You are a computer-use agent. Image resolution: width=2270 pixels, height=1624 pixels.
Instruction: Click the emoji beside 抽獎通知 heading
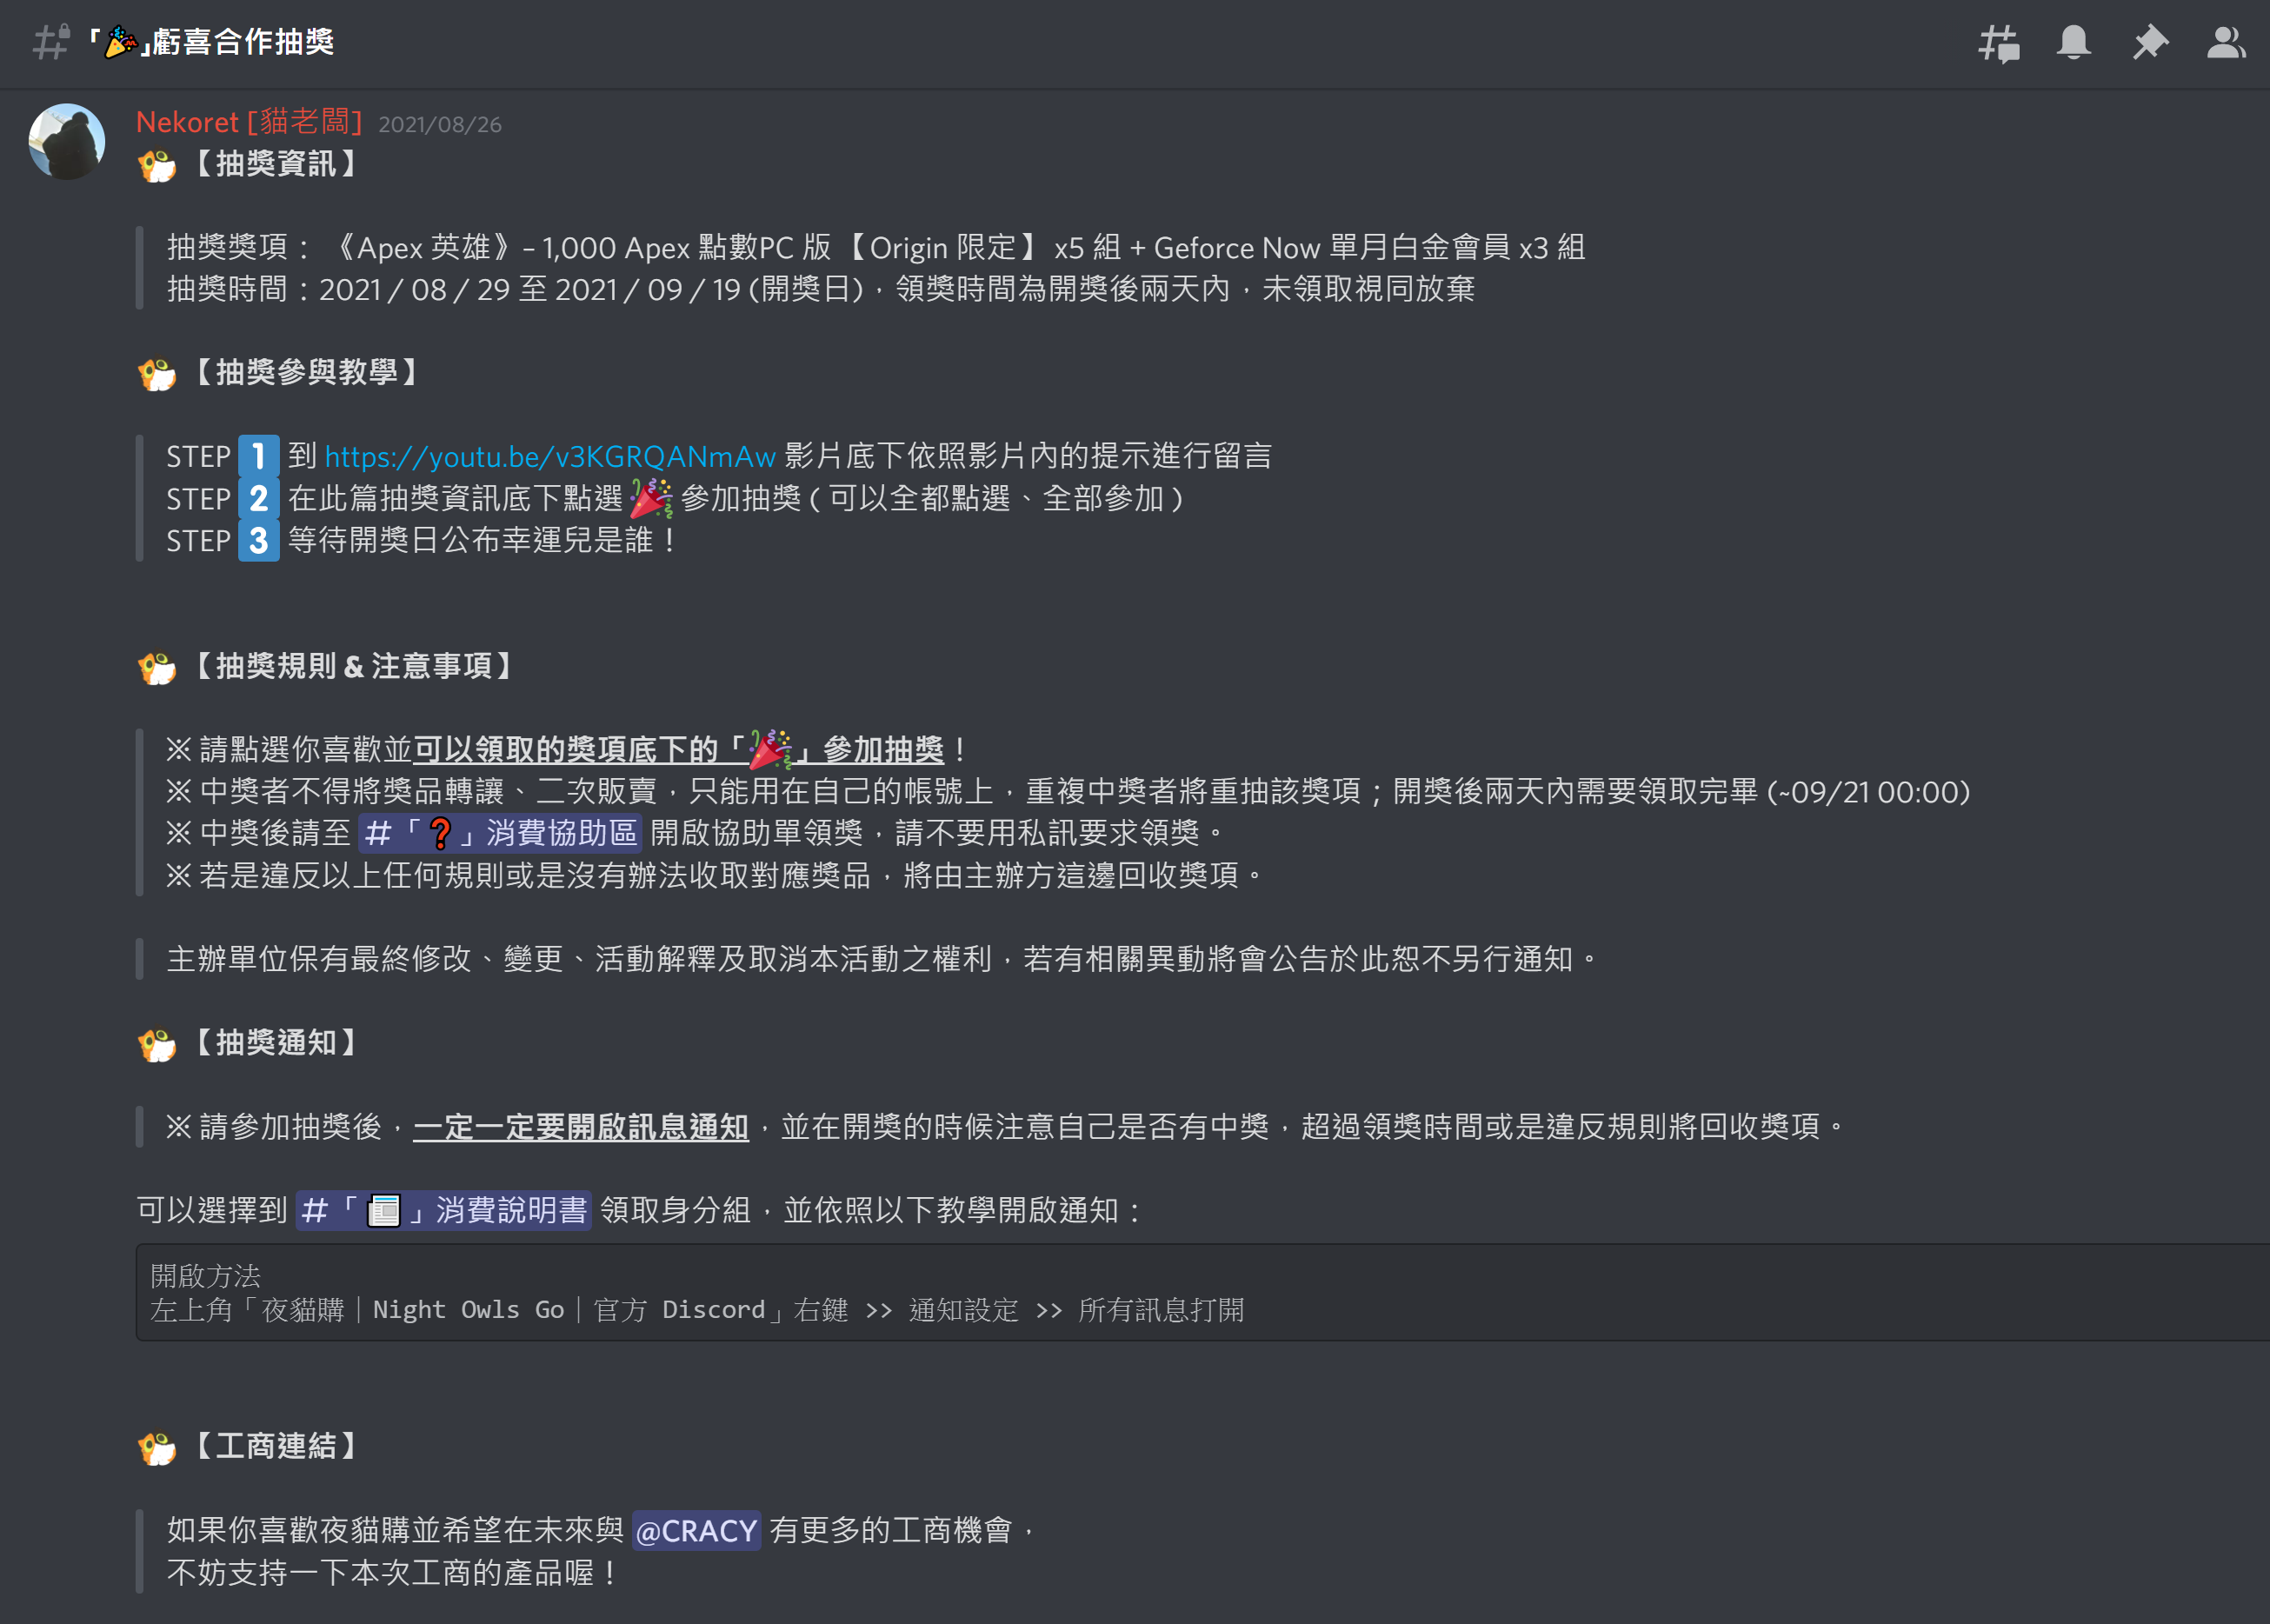click(x=157, y=1044)
